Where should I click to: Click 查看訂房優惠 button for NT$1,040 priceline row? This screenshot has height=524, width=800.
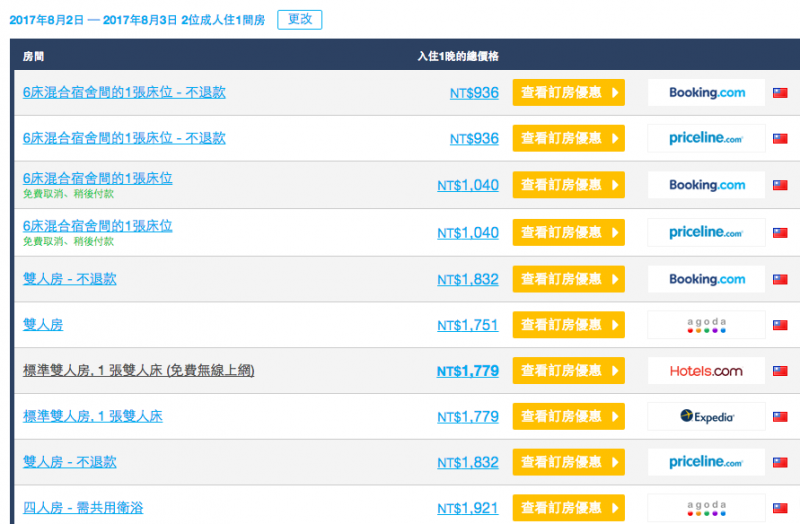[x=569, y=233]
